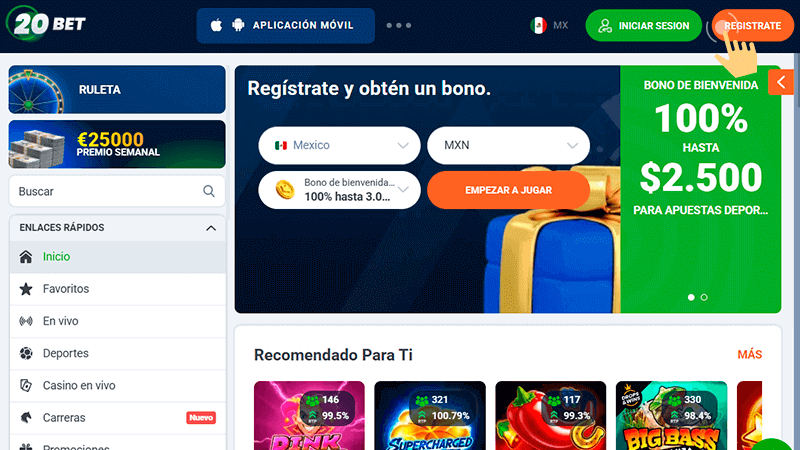Click the magnifier icon in Buscar field
This screenshot has height=450, width=800.
tap(209, 191)
